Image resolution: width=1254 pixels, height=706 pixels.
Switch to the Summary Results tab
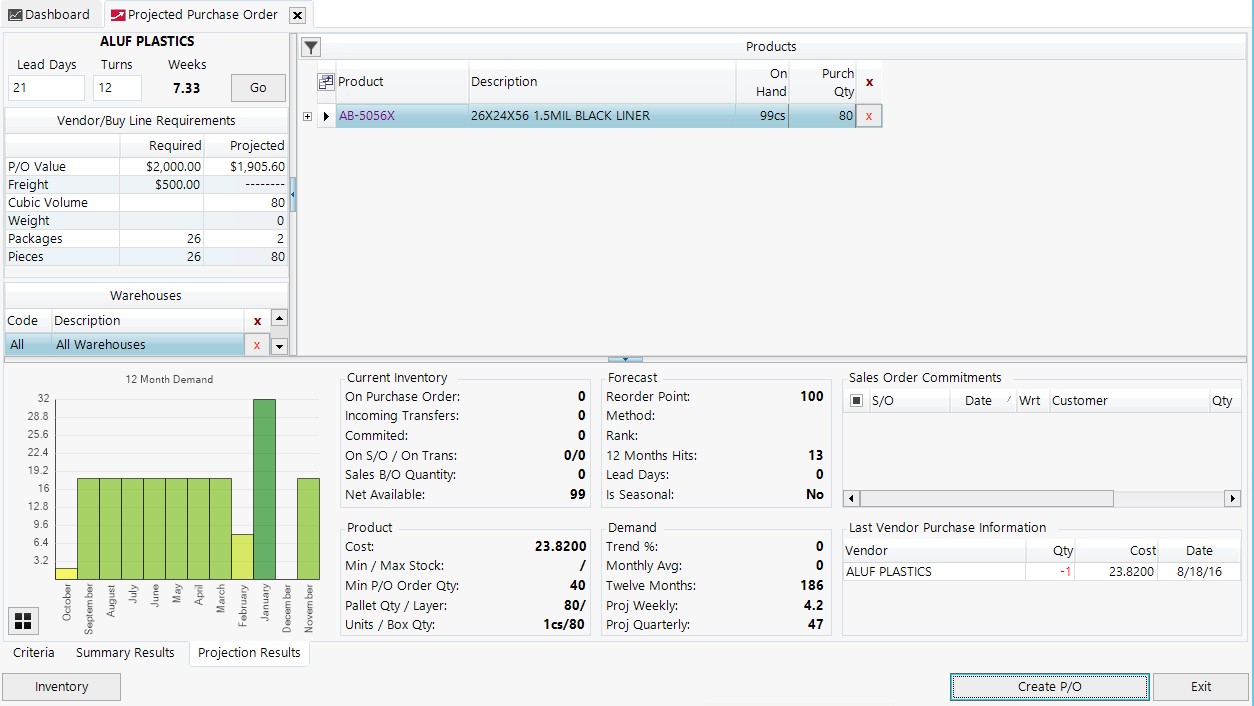(125, 652)
